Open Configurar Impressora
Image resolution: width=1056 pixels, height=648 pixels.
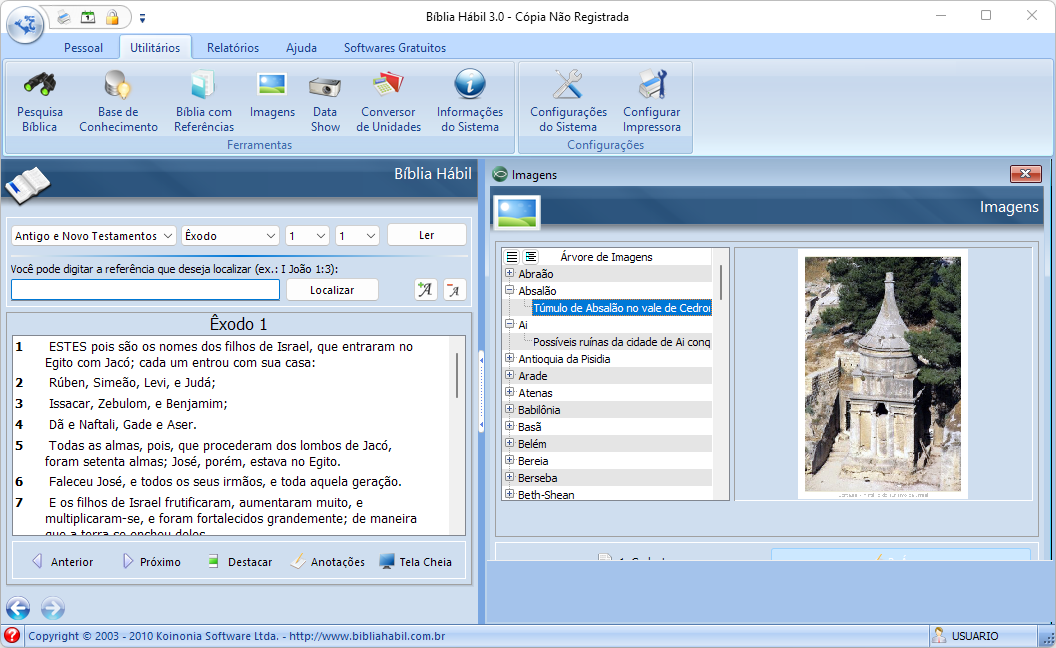(651, 101)
